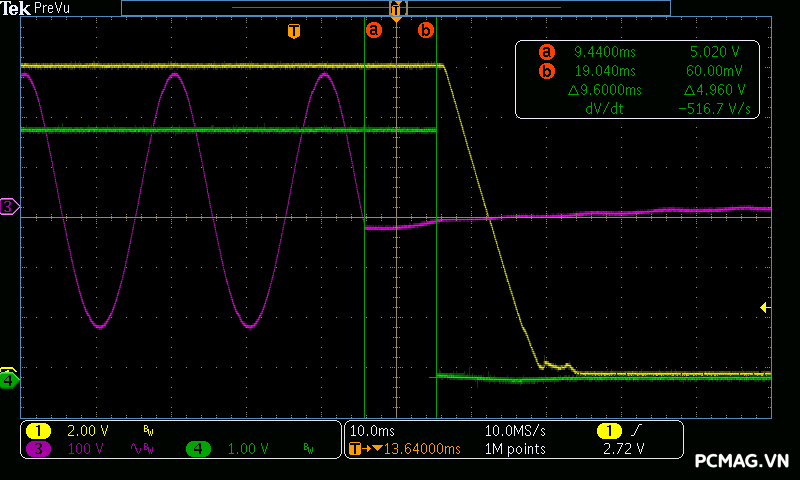Click the 2.00 V channel 1 scale
800x480 pixels.
pyautogui.click(x=86, y=430)
